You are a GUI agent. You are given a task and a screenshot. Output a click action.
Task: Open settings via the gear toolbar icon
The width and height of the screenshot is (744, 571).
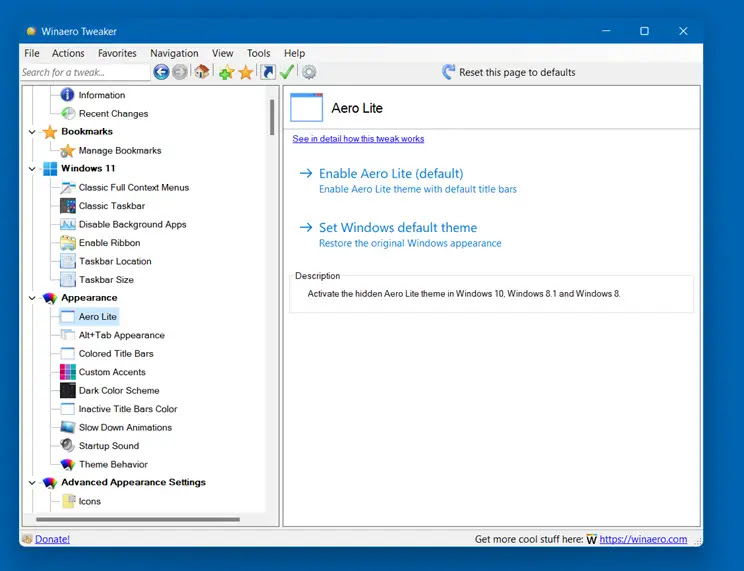click(x=309, y=72)
